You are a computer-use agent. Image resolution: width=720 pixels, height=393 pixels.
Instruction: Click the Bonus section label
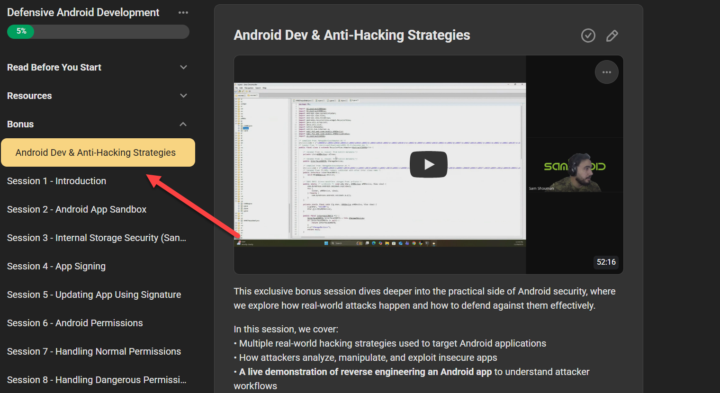coord(20,124)
